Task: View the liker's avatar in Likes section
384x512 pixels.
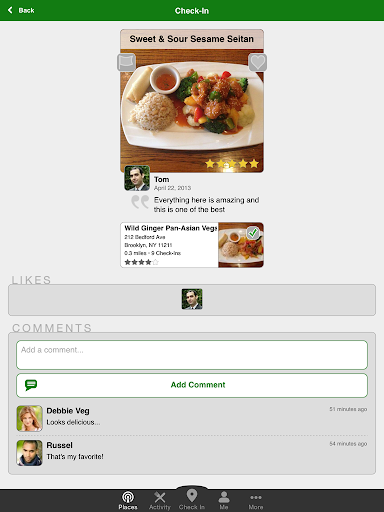Action: (192, 299)
